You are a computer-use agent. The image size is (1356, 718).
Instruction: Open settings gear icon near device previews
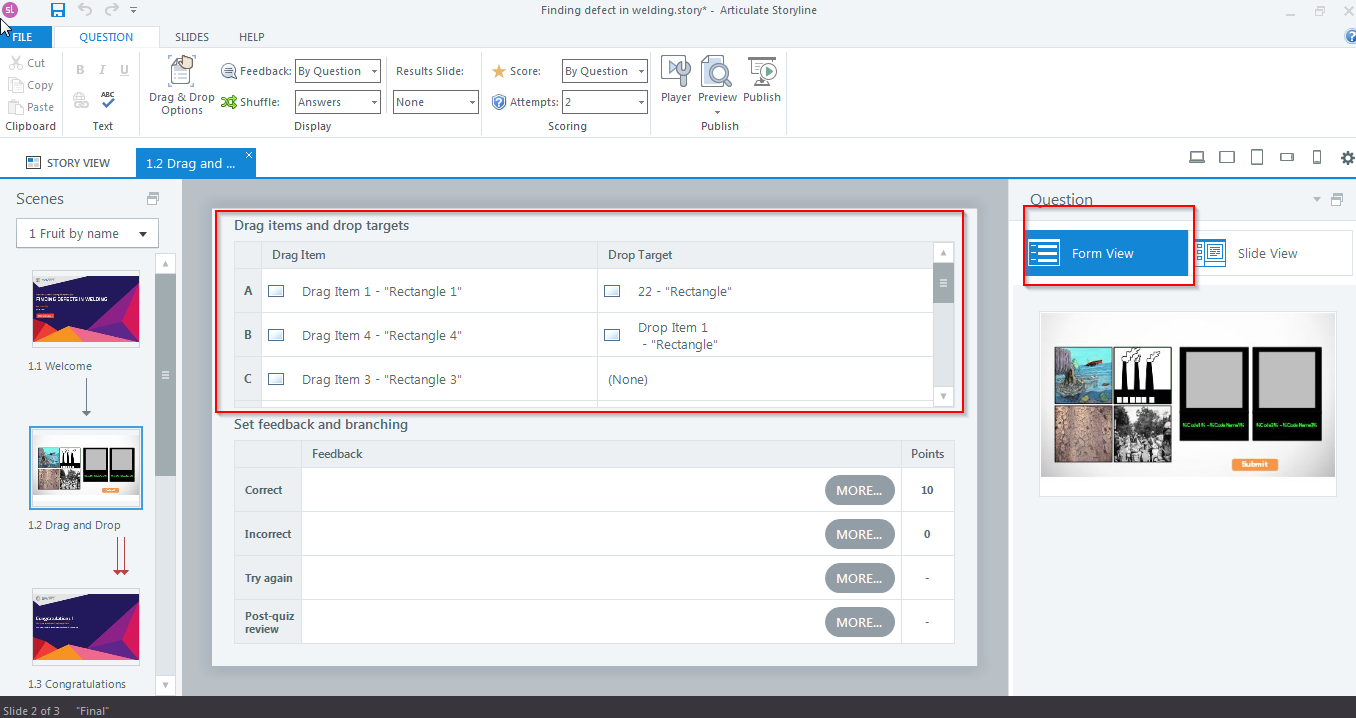point(1347,158)
